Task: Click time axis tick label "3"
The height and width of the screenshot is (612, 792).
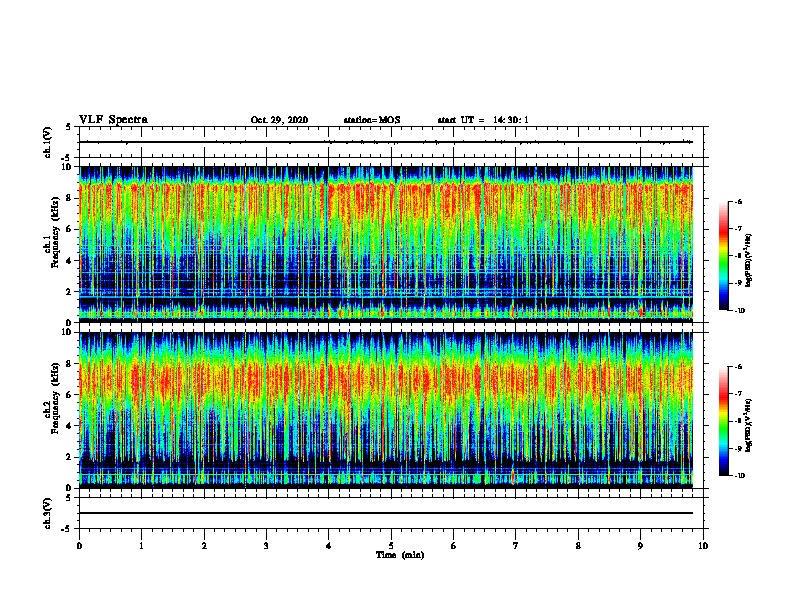Action: [x=266, y=546]
